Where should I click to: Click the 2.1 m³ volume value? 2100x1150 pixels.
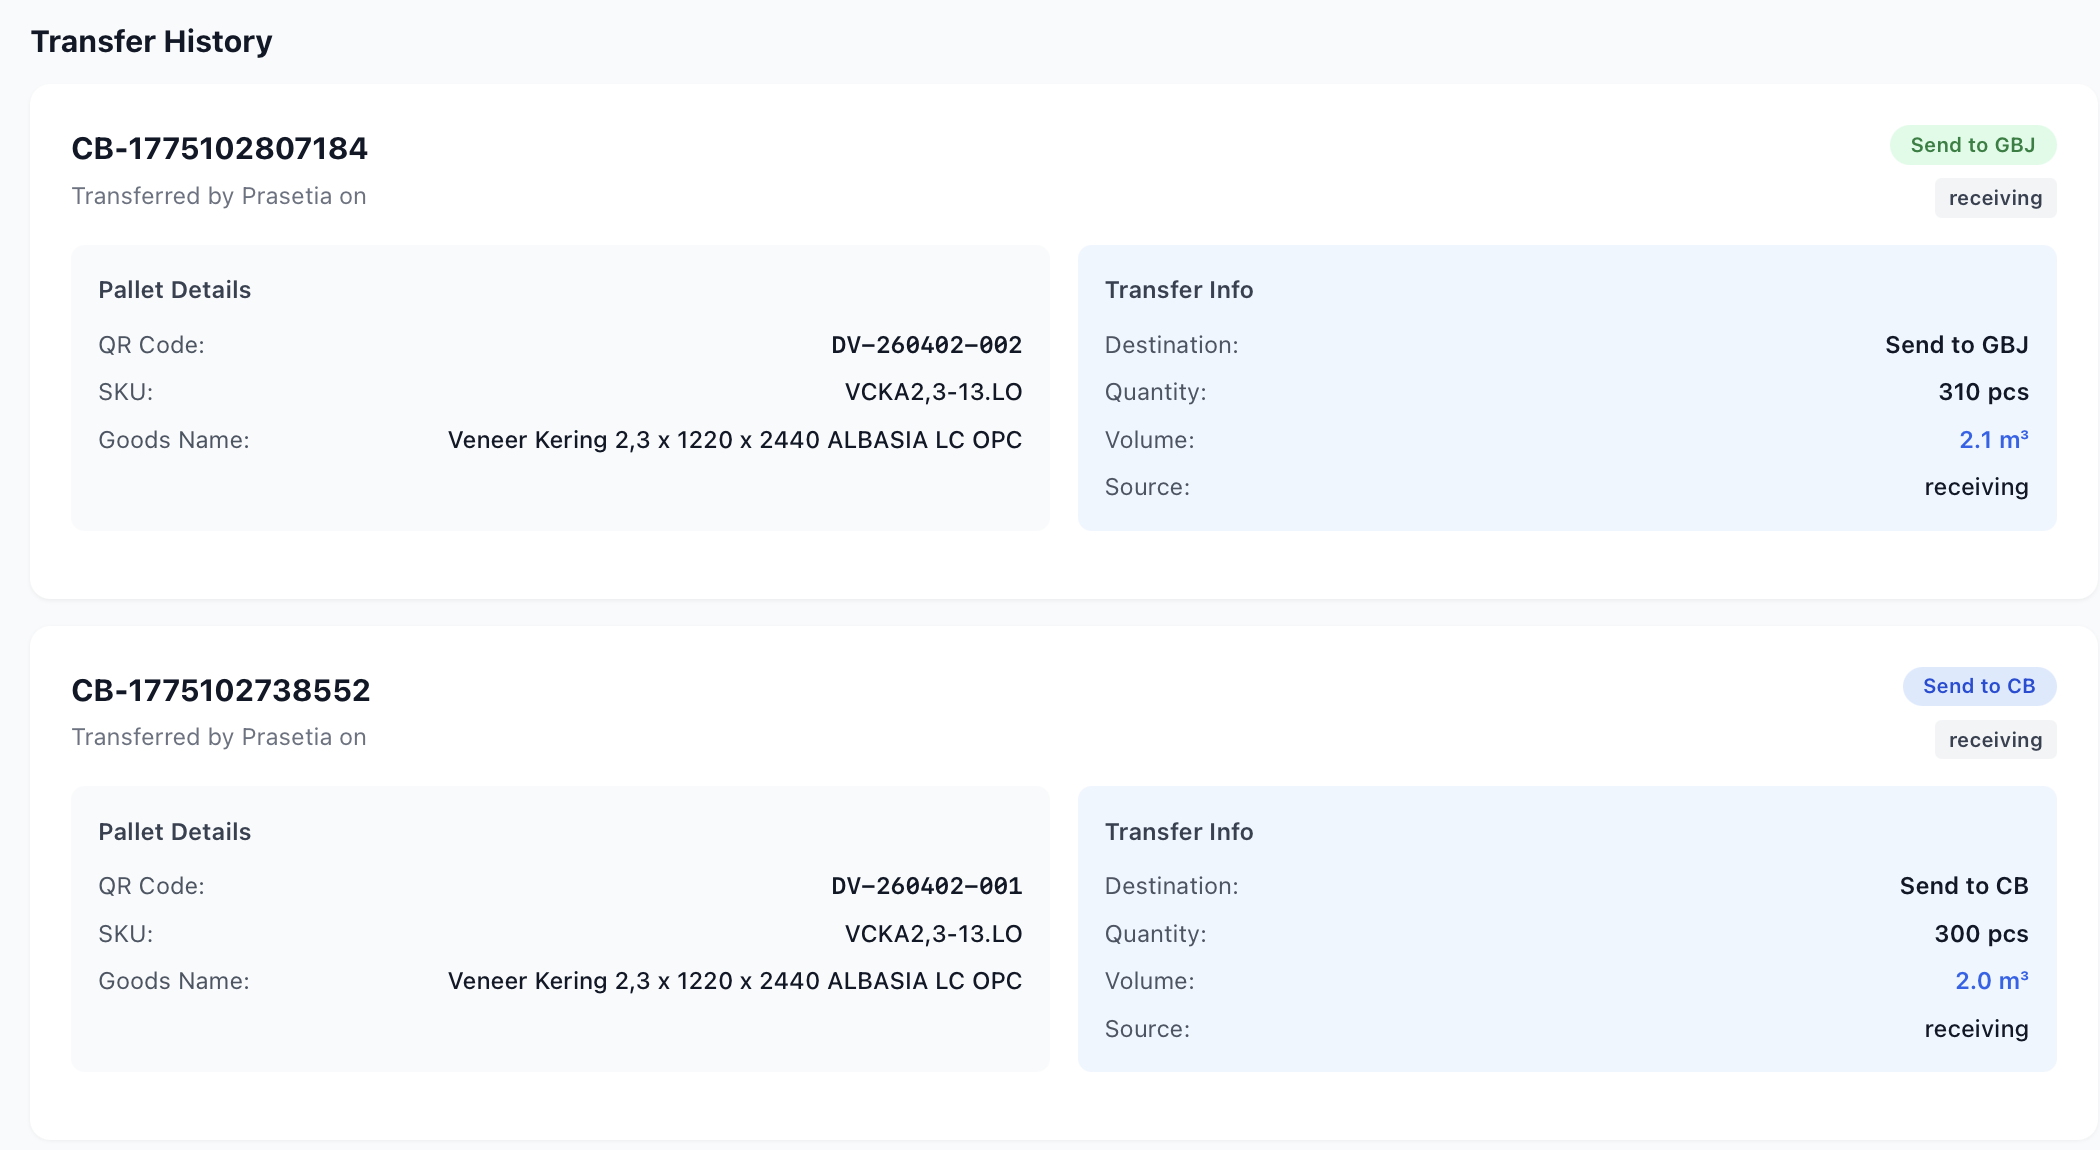click(x=1993, y=440)
